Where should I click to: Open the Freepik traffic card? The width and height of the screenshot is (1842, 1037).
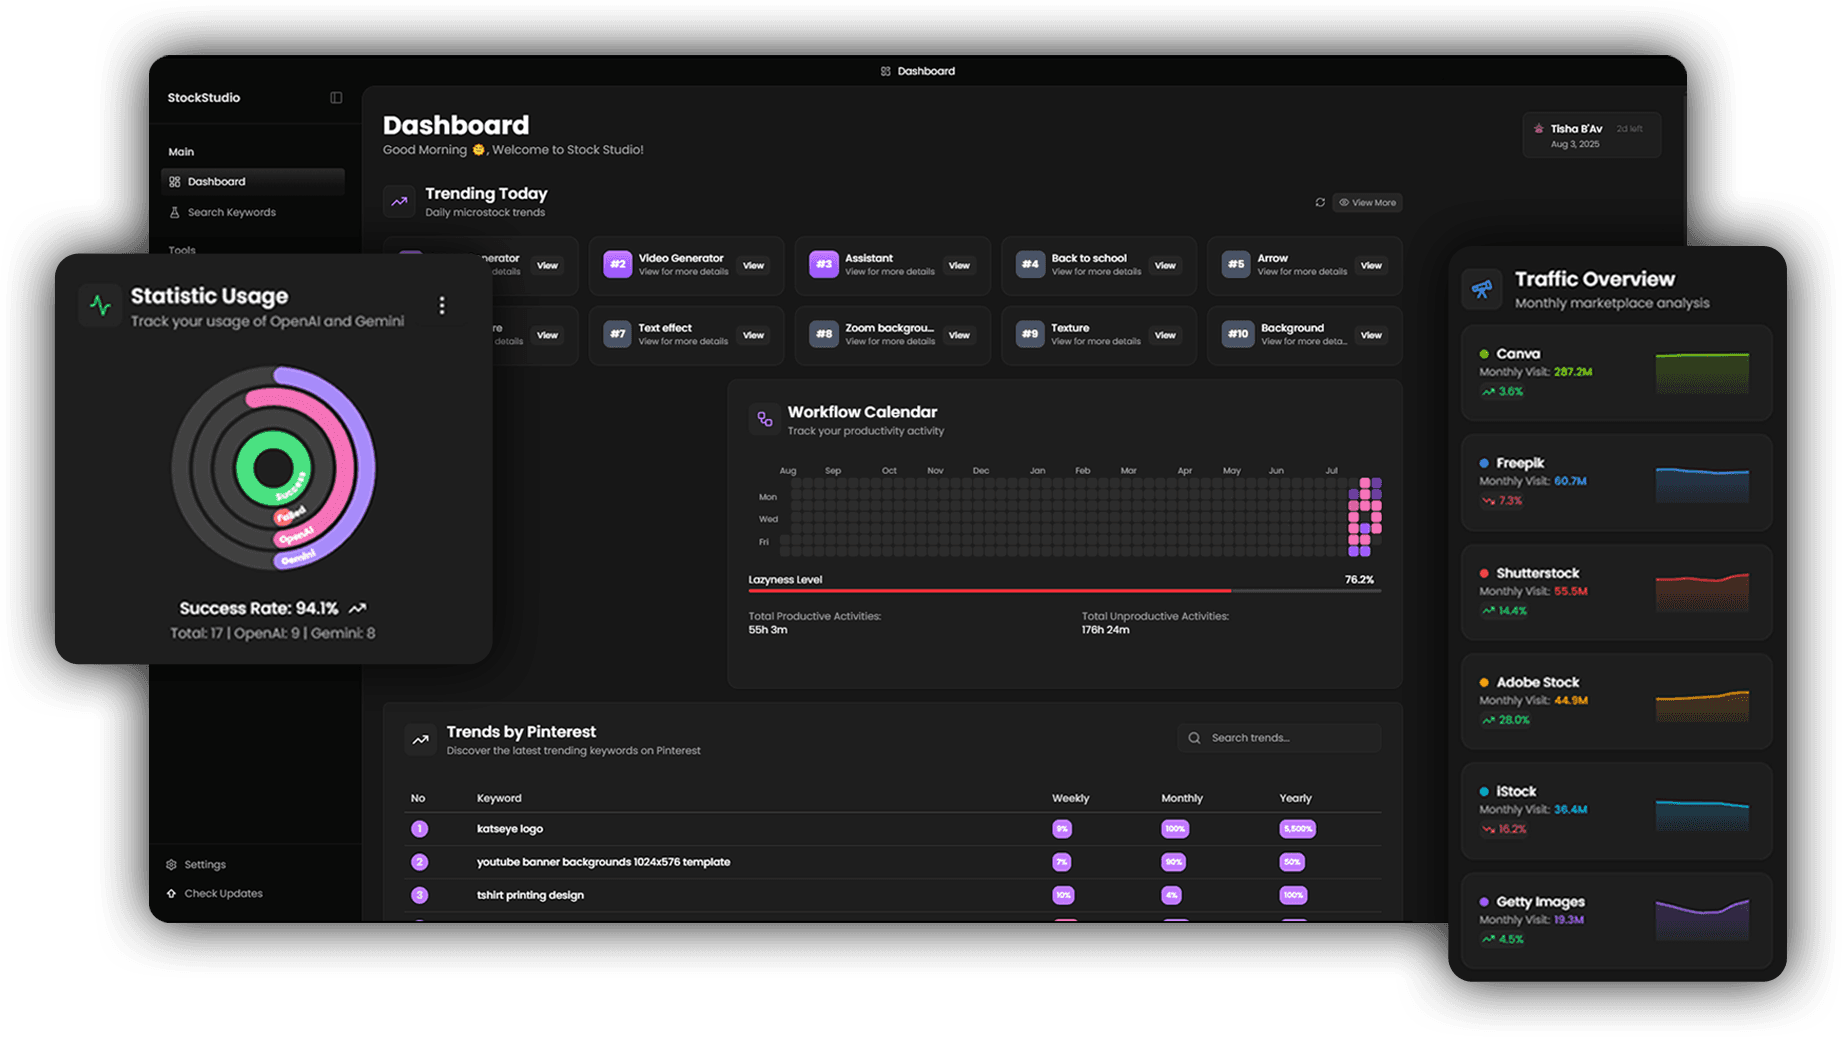1616,482
